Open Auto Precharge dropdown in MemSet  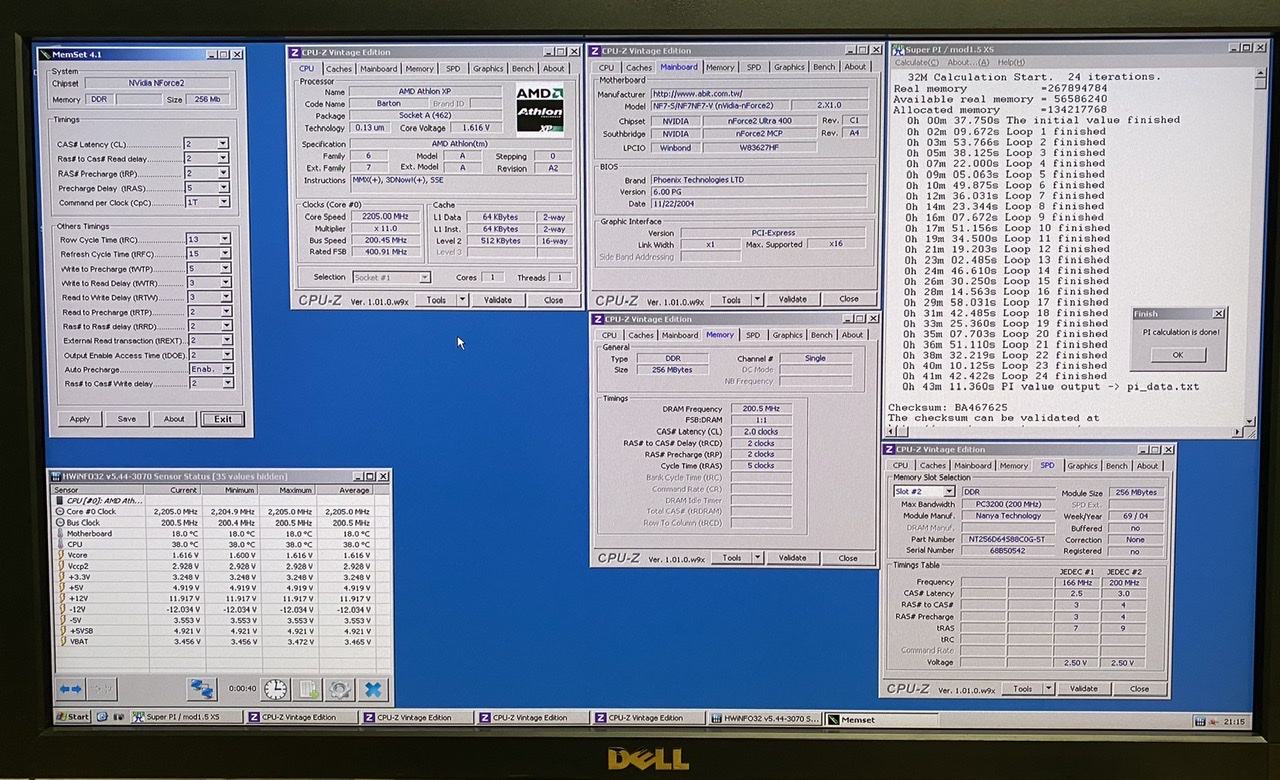click(227, 369)
